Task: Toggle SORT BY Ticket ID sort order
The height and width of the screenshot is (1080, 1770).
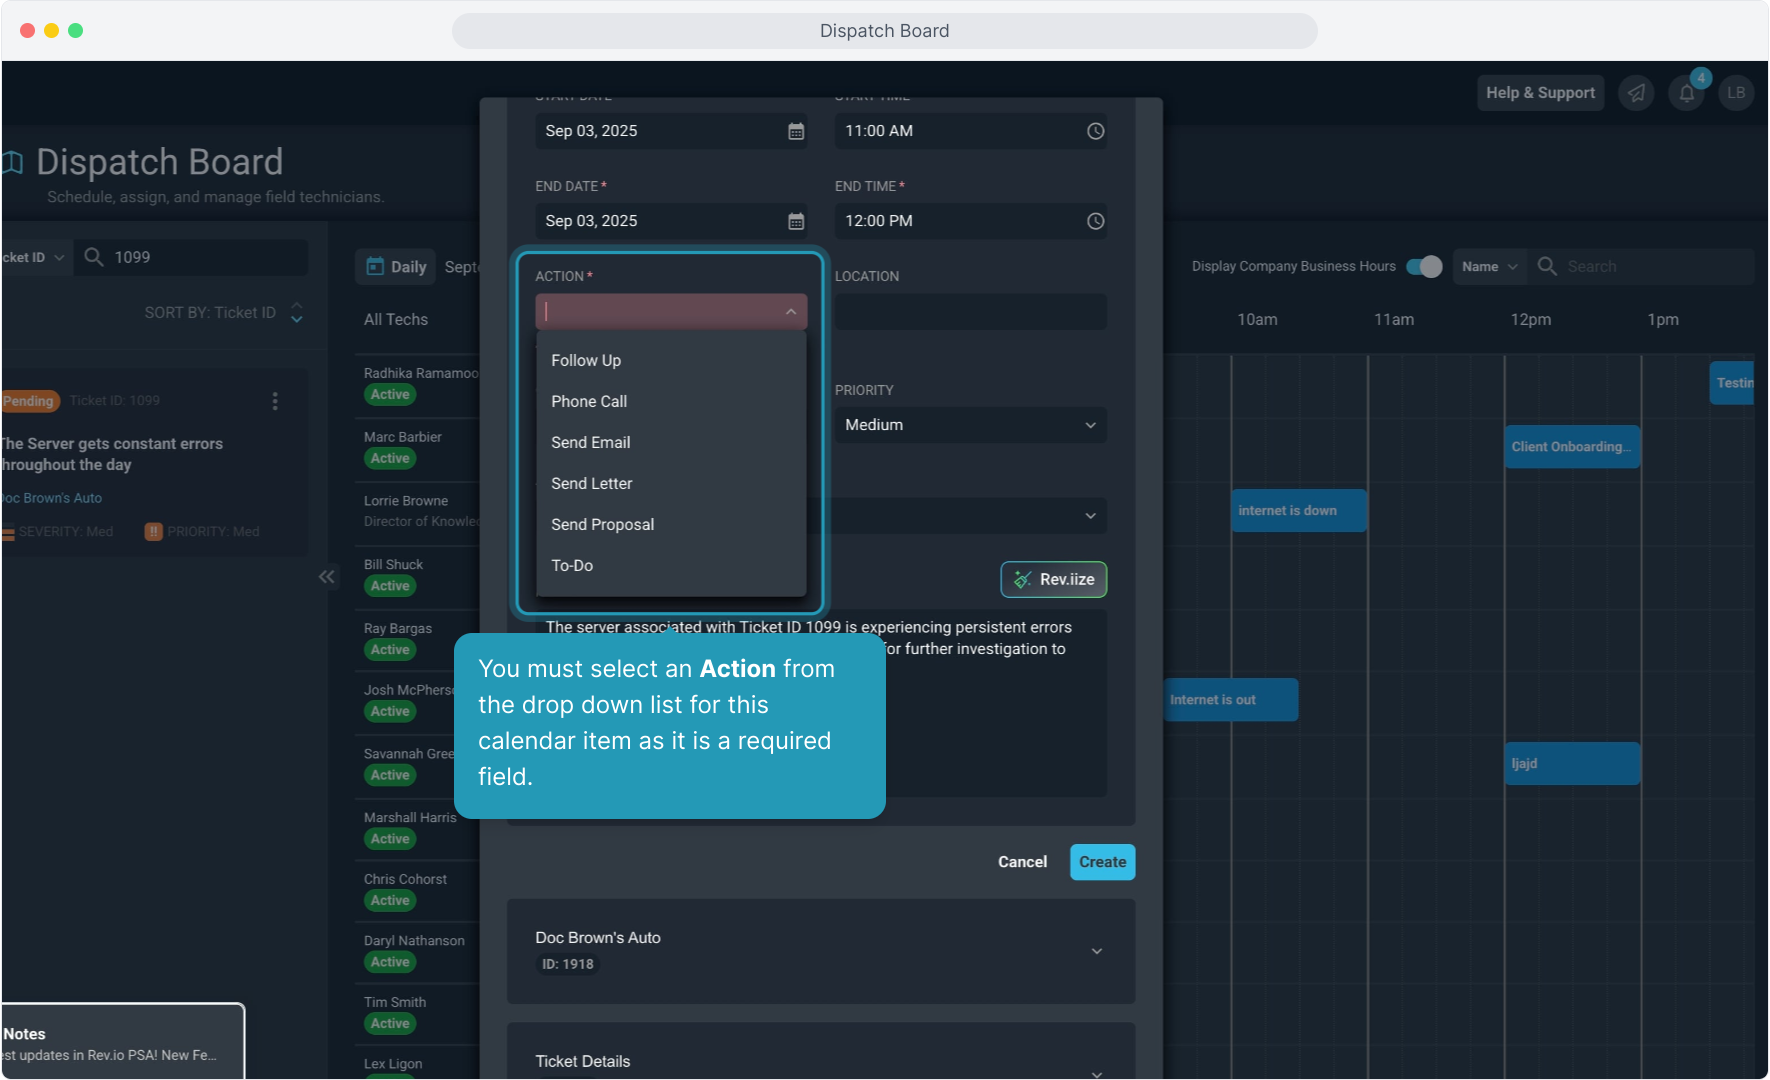Action: point(296,313)
